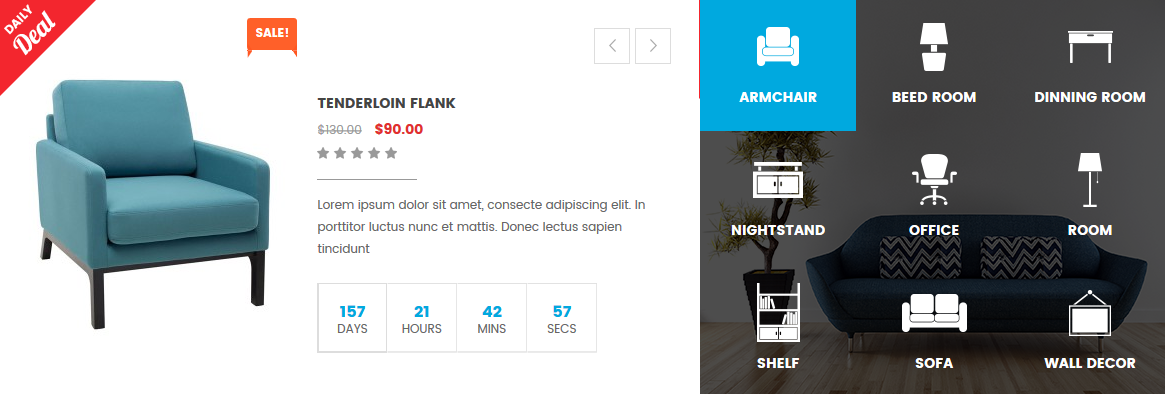Click the teal armchair product image
Screen dimensions: 1165x394
153,202
